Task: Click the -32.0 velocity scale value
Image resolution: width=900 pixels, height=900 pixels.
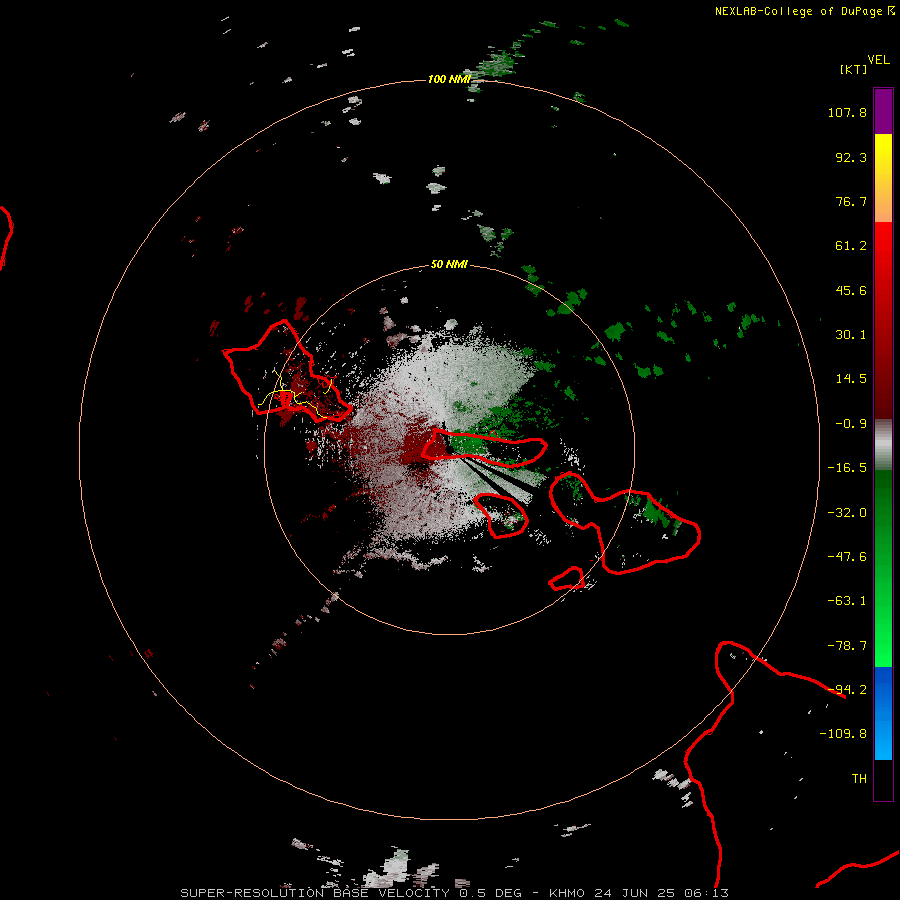Action: [x=847, y=513]
